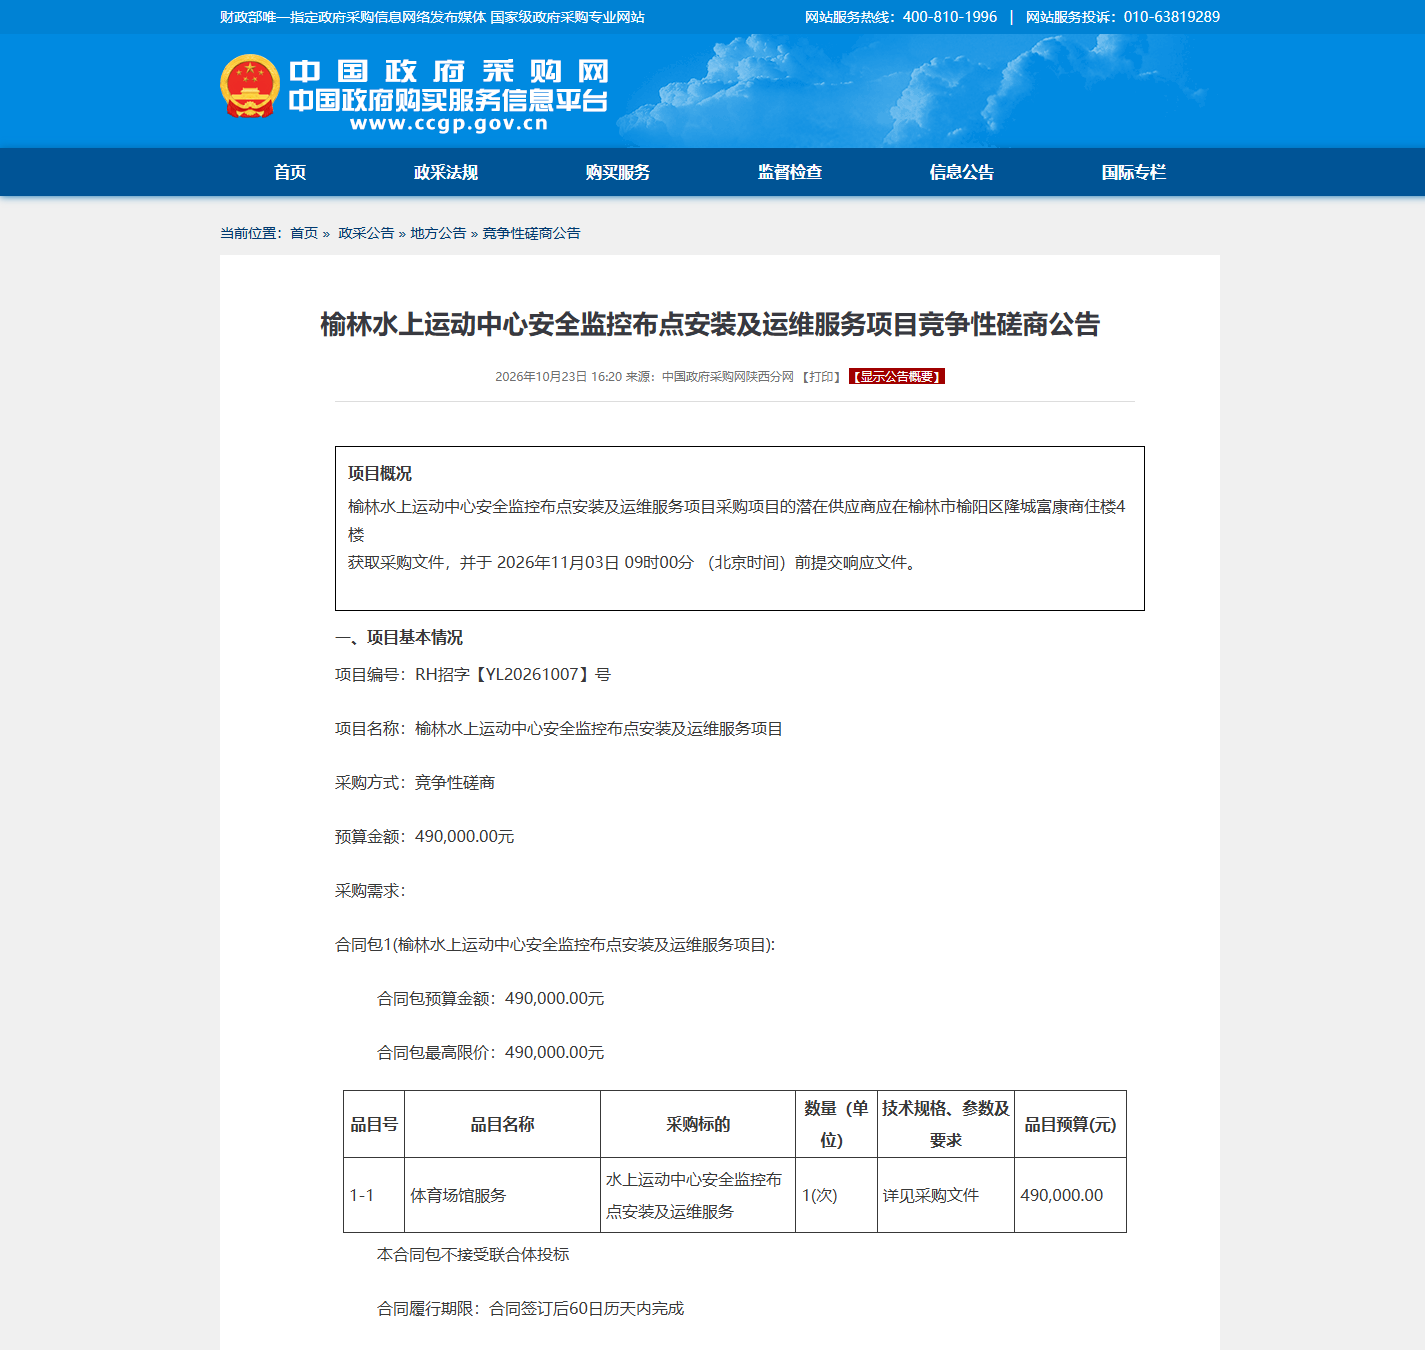
Task: Click the red 显示公告概要 button
Action: pos(897,377)
